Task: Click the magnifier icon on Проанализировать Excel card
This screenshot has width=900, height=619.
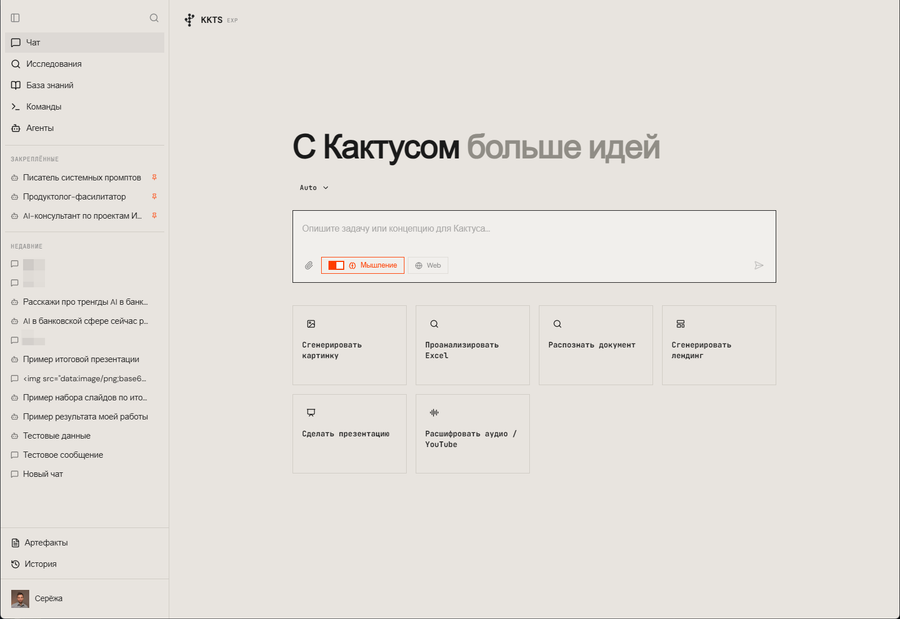Action: [x=435, y=324]
